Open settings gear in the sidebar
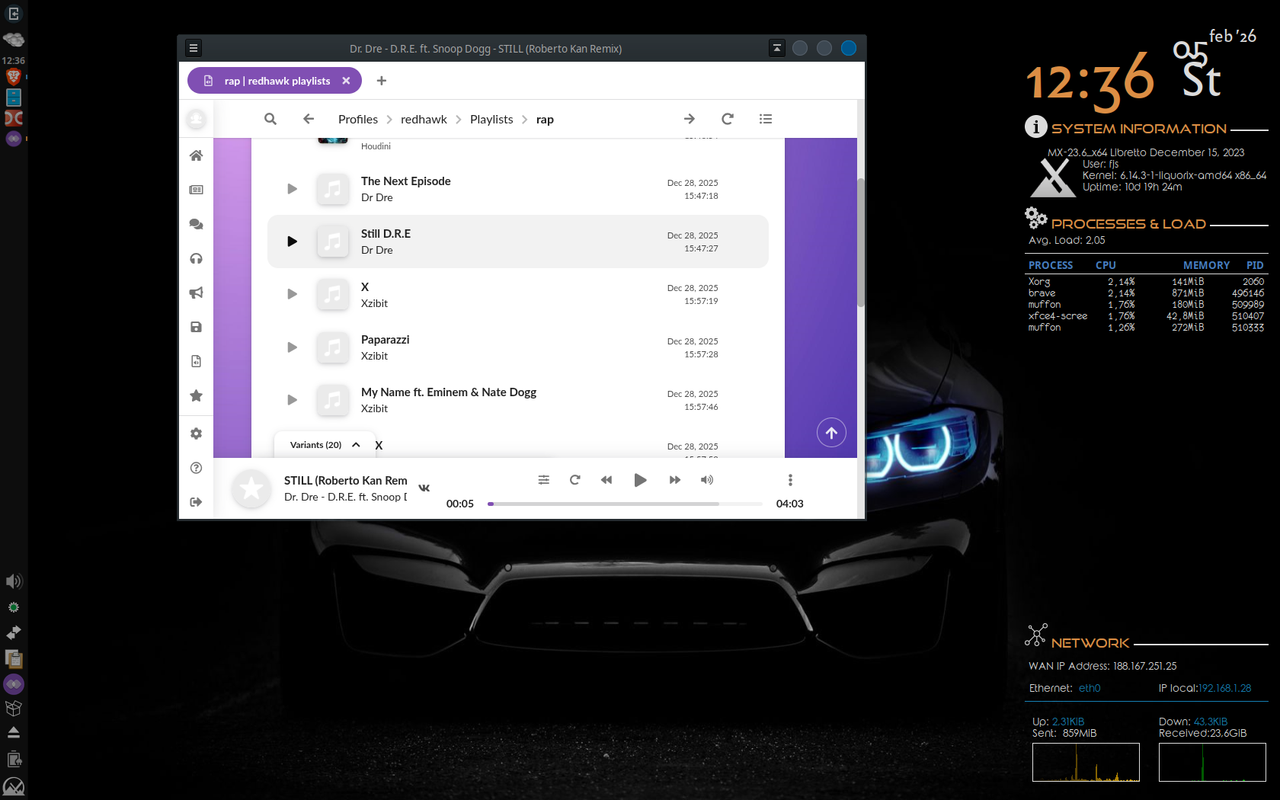The image size is (1280, 800). [x=196, y=434]
